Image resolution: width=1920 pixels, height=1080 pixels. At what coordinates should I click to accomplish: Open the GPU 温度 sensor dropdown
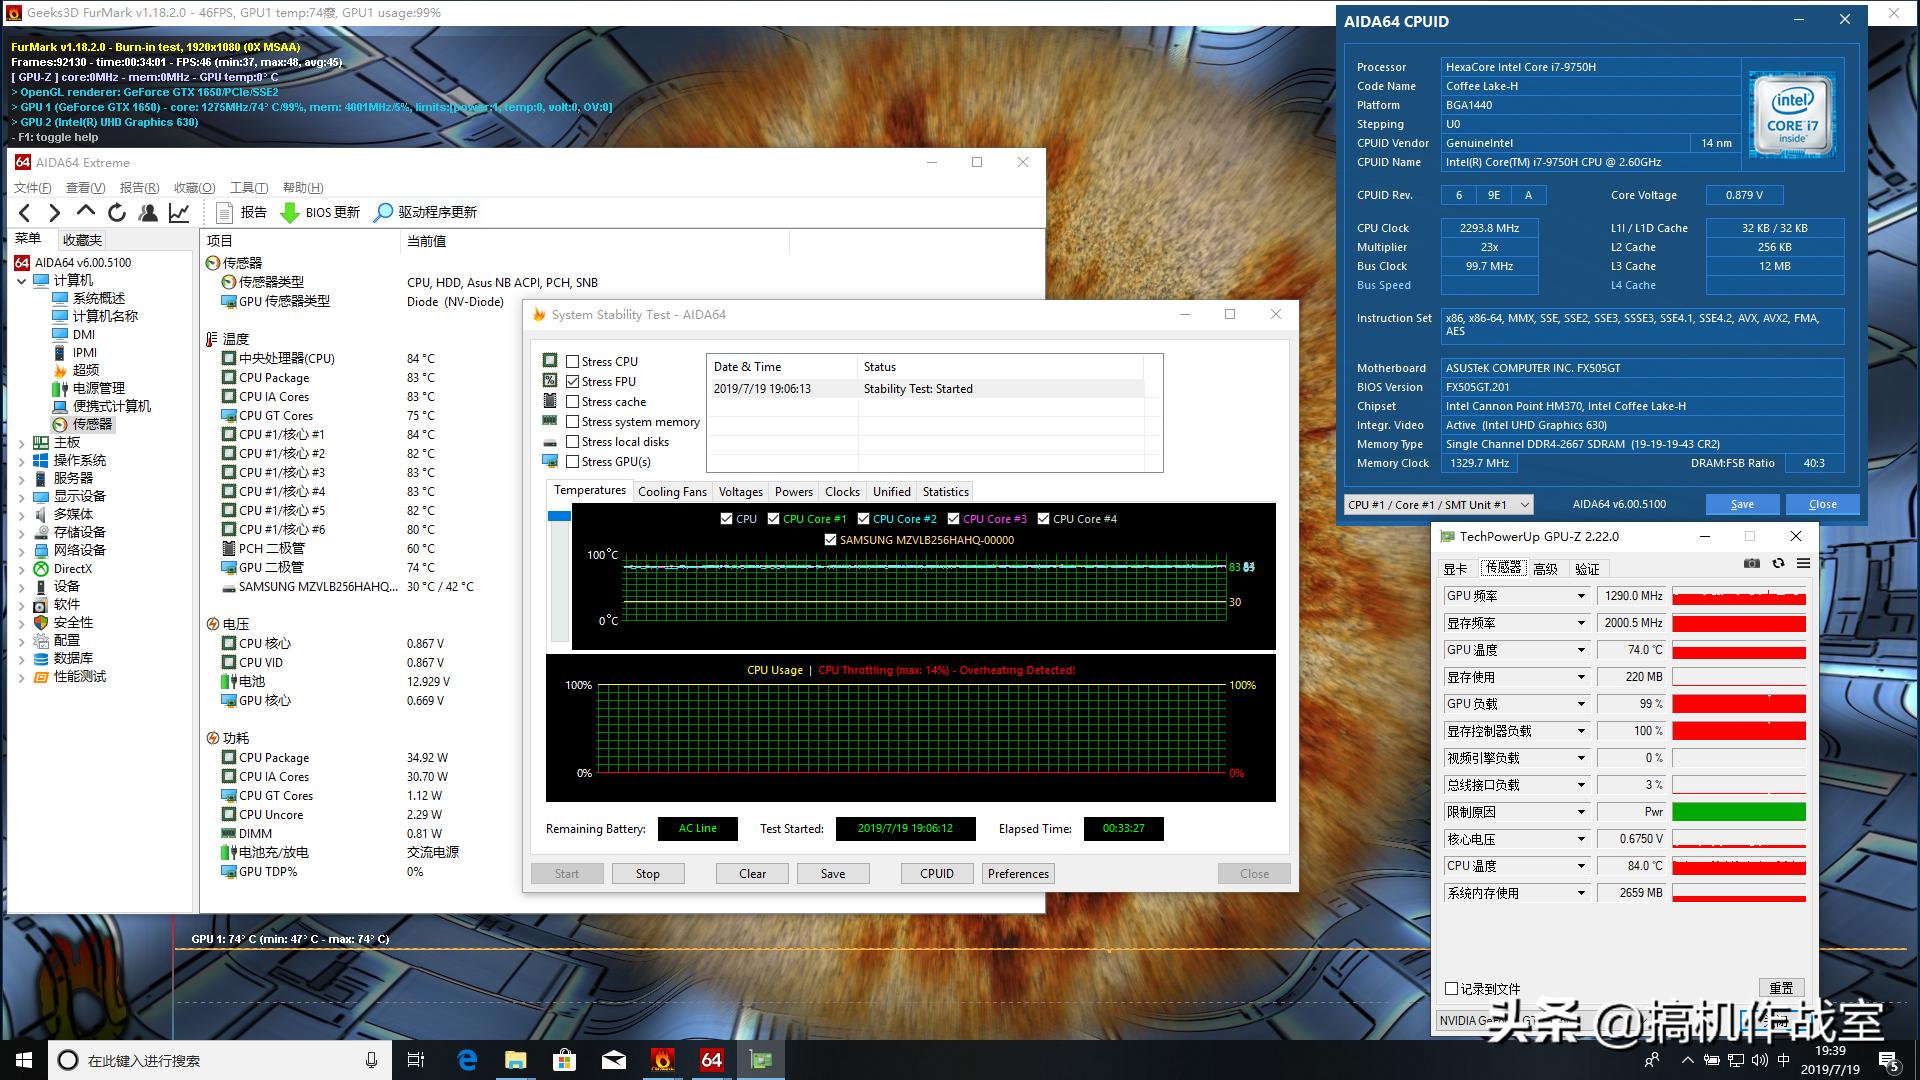tap(1581, 650)
